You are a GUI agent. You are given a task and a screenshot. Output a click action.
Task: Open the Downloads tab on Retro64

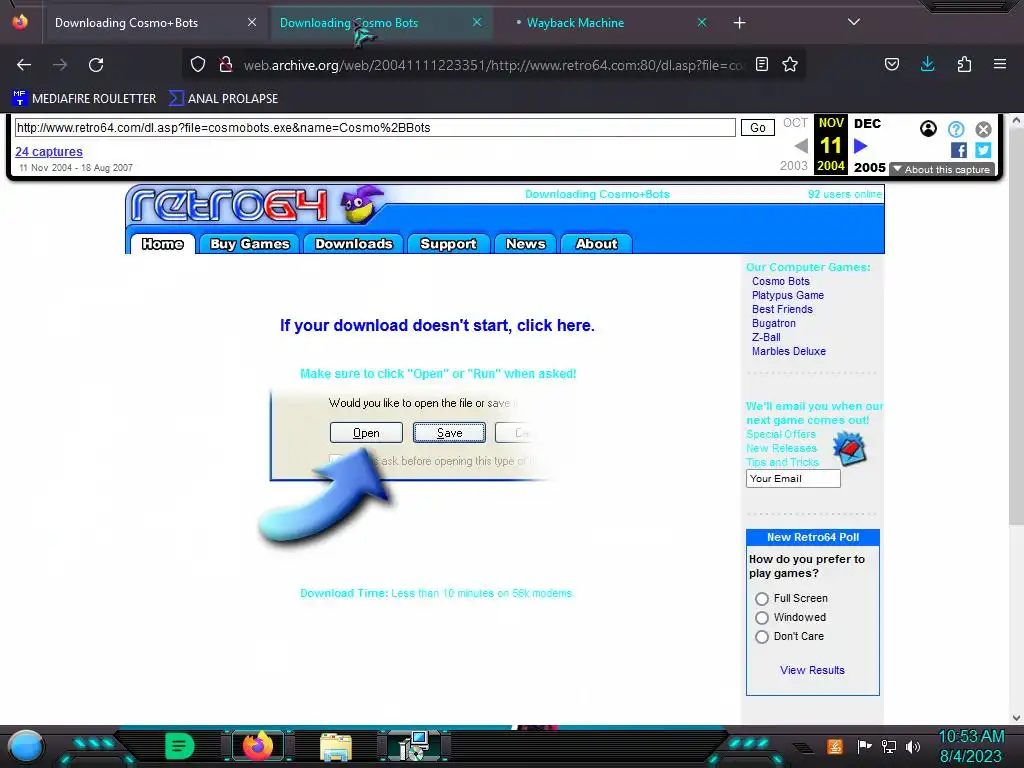[353, 244]
